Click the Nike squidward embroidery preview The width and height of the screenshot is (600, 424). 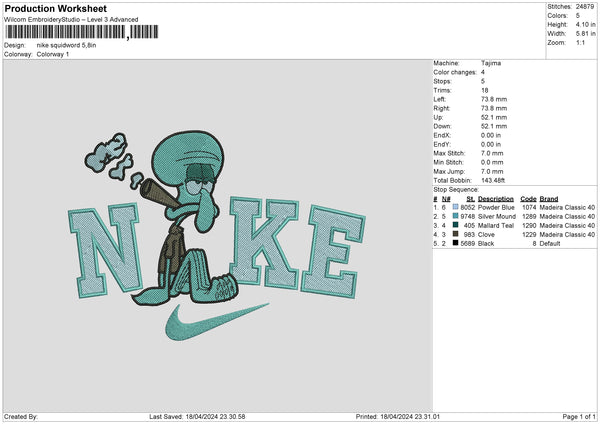[217, 236]
